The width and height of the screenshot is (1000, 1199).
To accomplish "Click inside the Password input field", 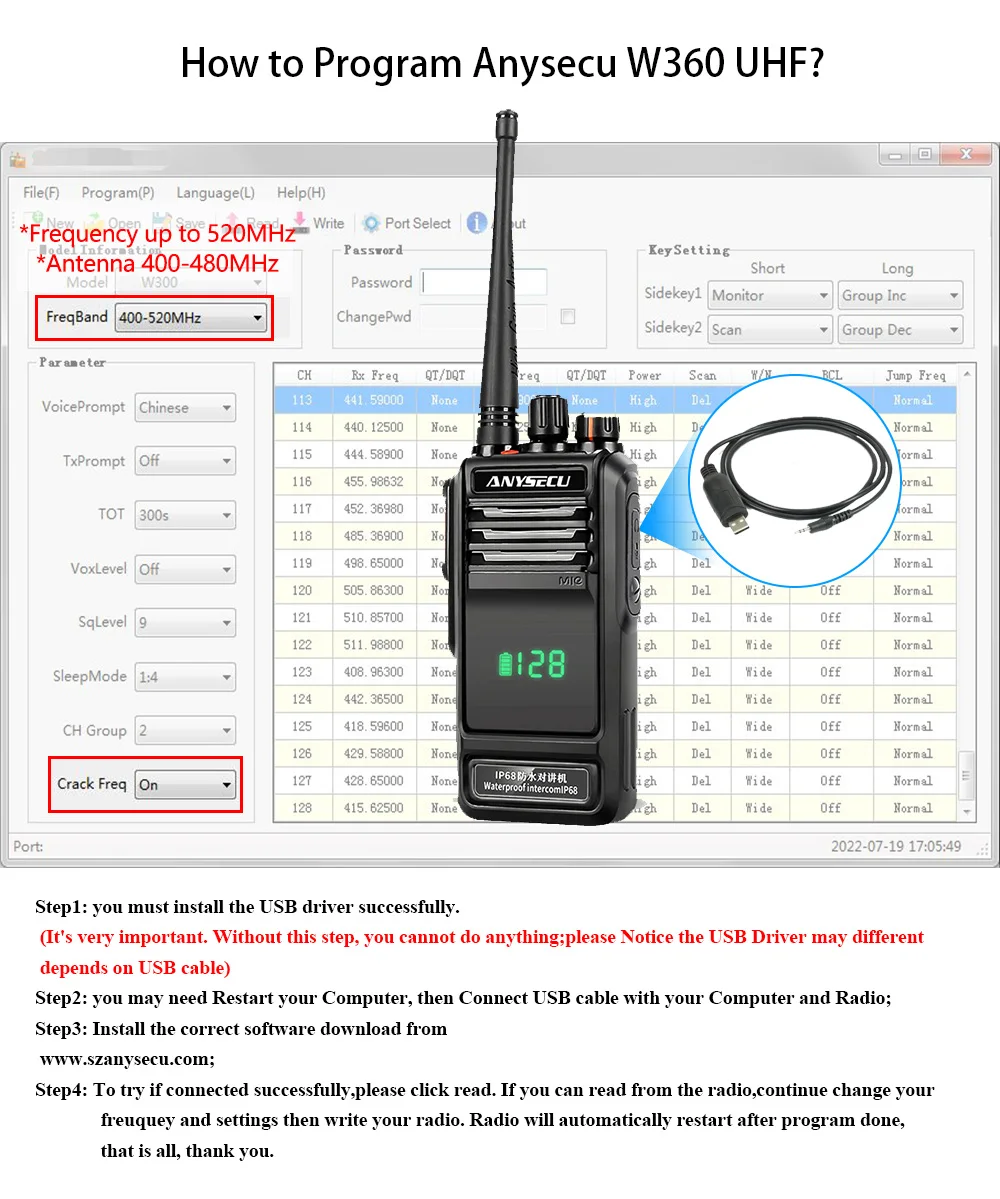I will (x=484, y=283).
